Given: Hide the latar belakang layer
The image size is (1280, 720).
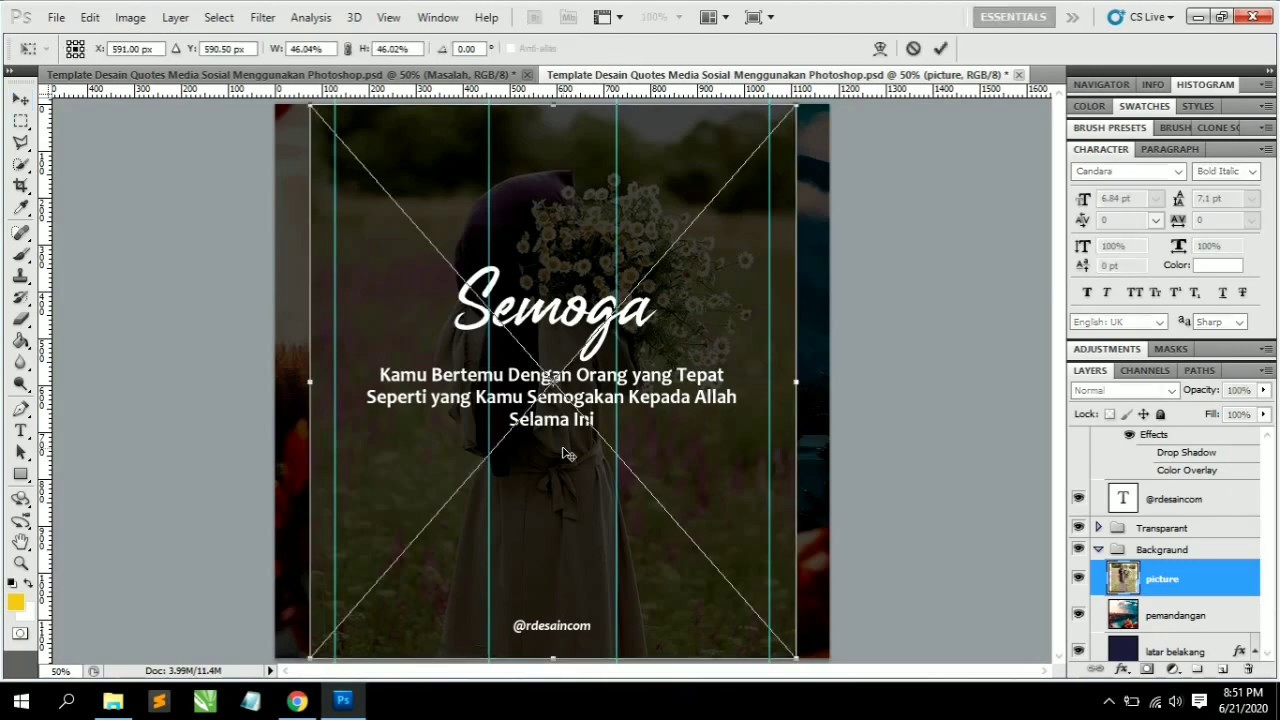Looking at the screenshot, I should pos(1078,650).
